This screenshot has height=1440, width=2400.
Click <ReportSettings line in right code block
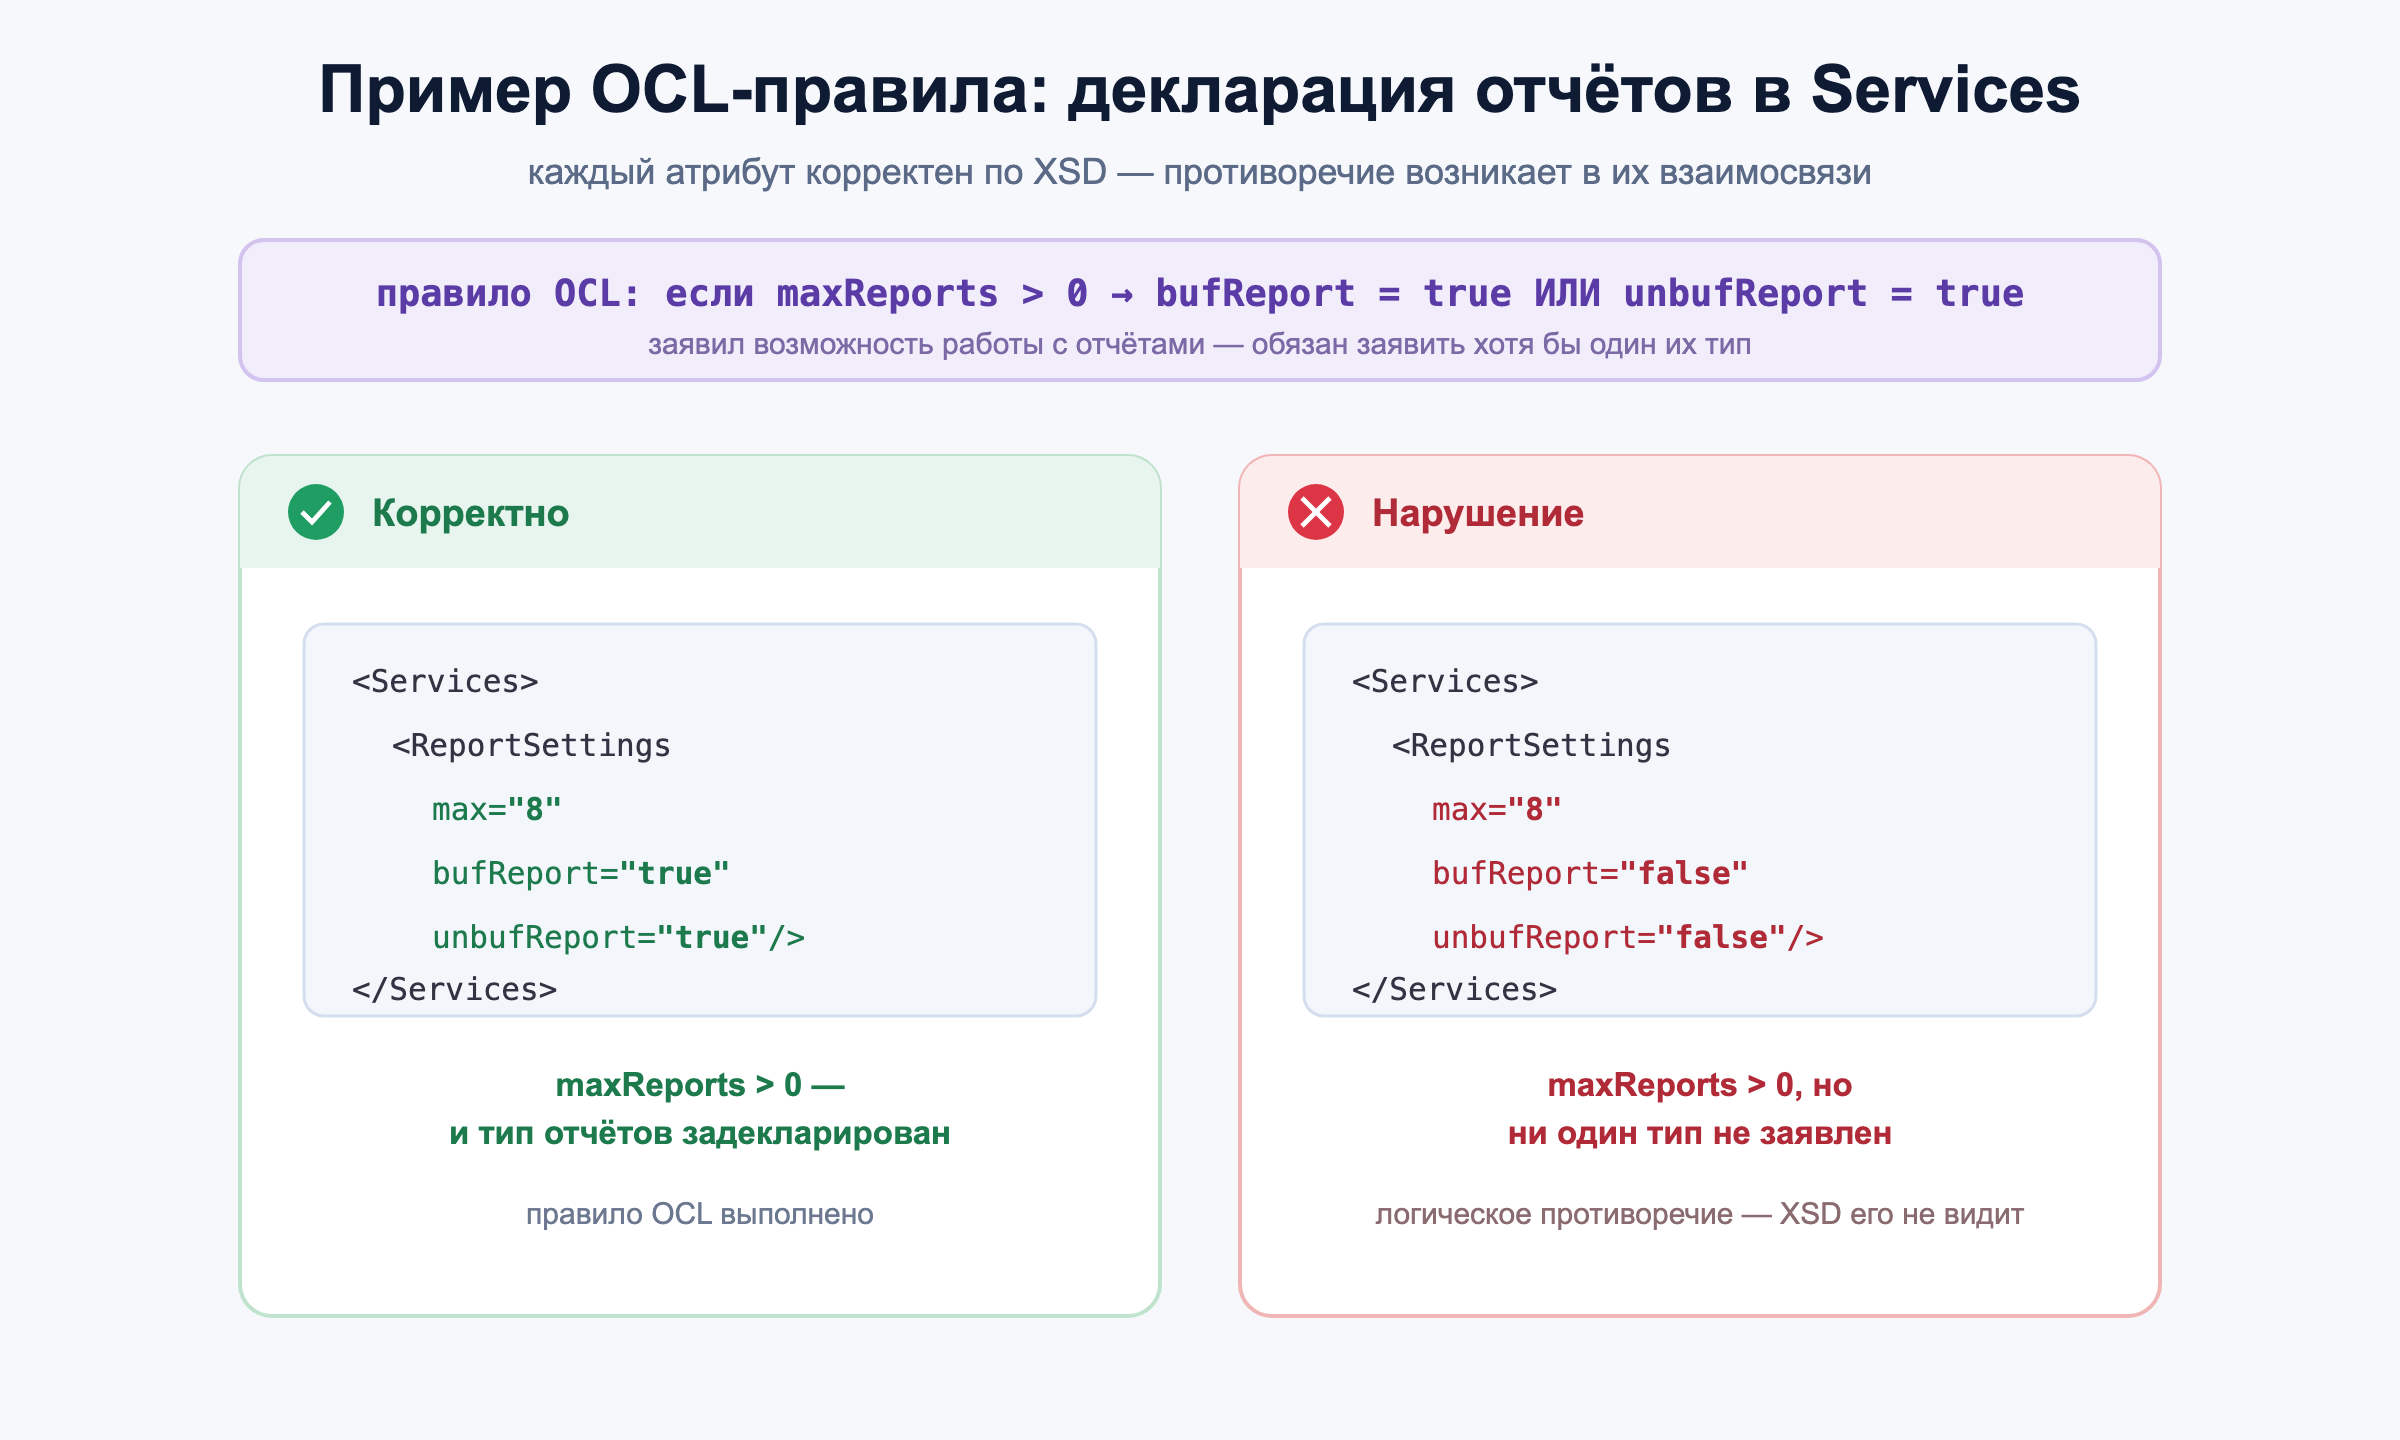click(x=1531, y=745)
